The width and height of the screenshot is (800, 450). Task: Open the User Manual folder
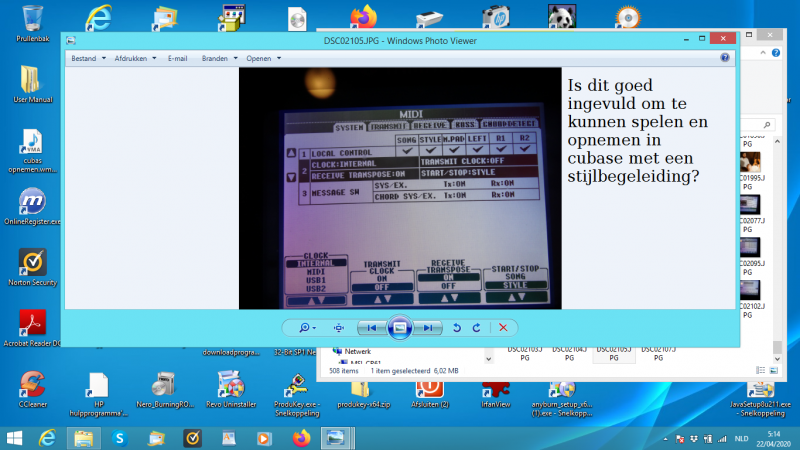point(33,84)
